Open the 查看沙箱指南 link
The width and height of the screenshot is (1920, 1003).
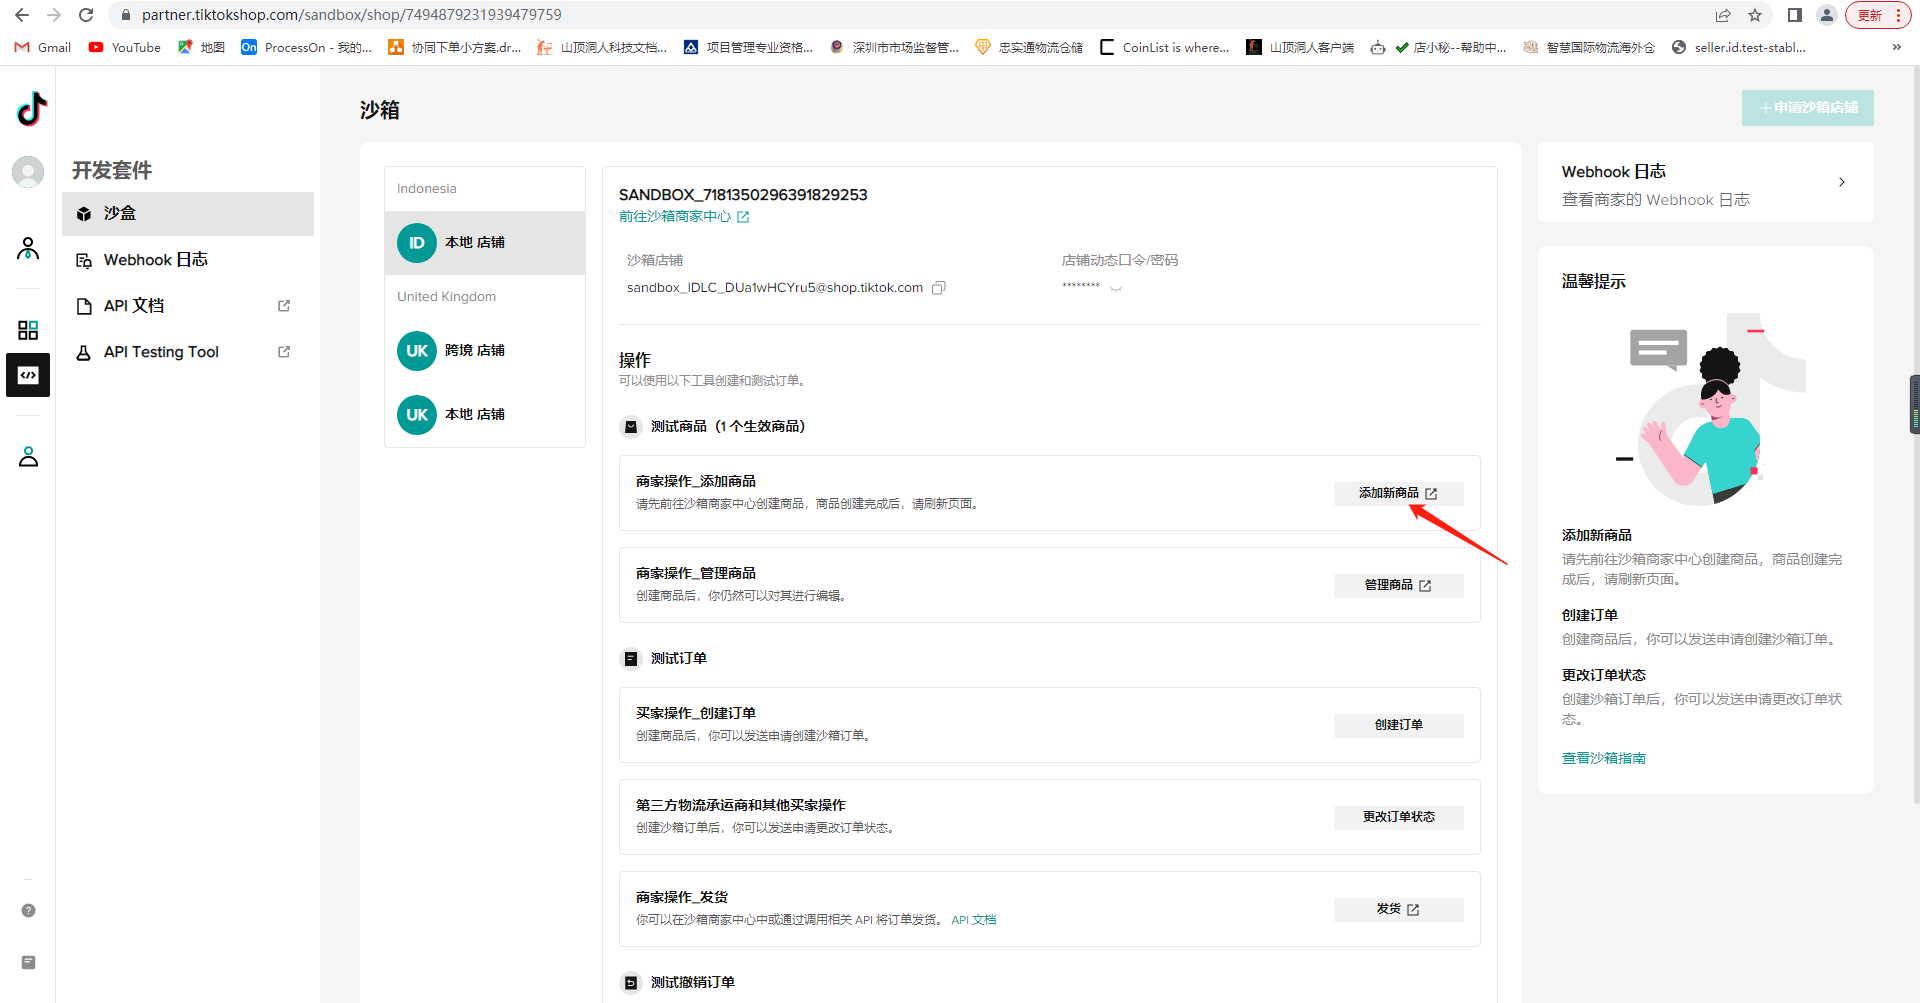click(1603, 758)
